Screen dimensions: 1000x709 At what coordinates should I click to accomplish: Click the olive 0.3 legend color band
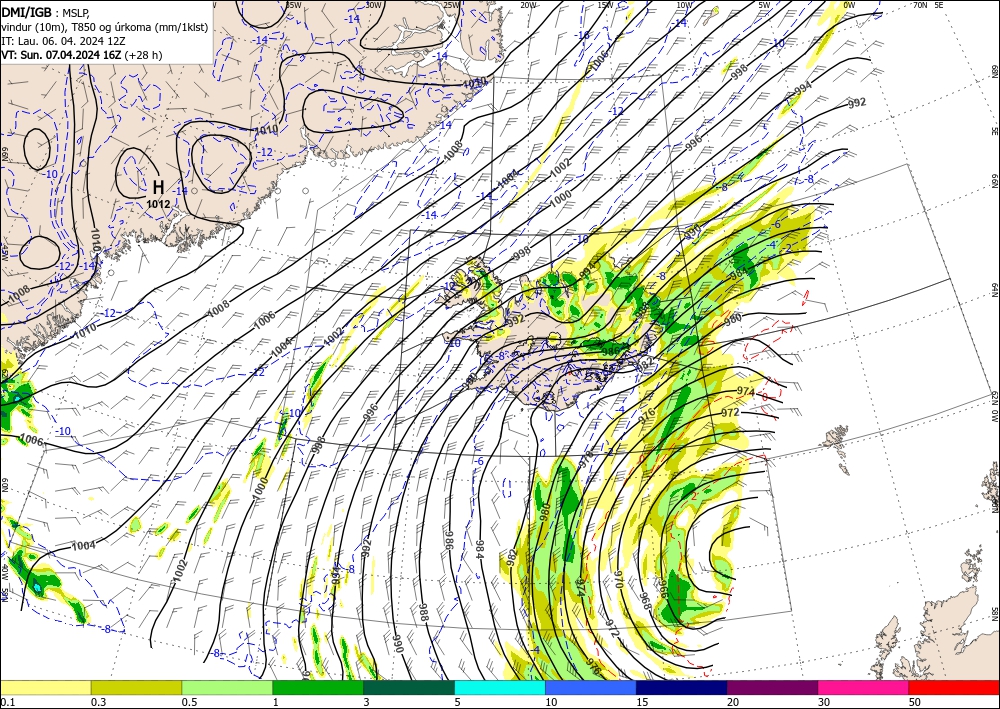(136, 687)
